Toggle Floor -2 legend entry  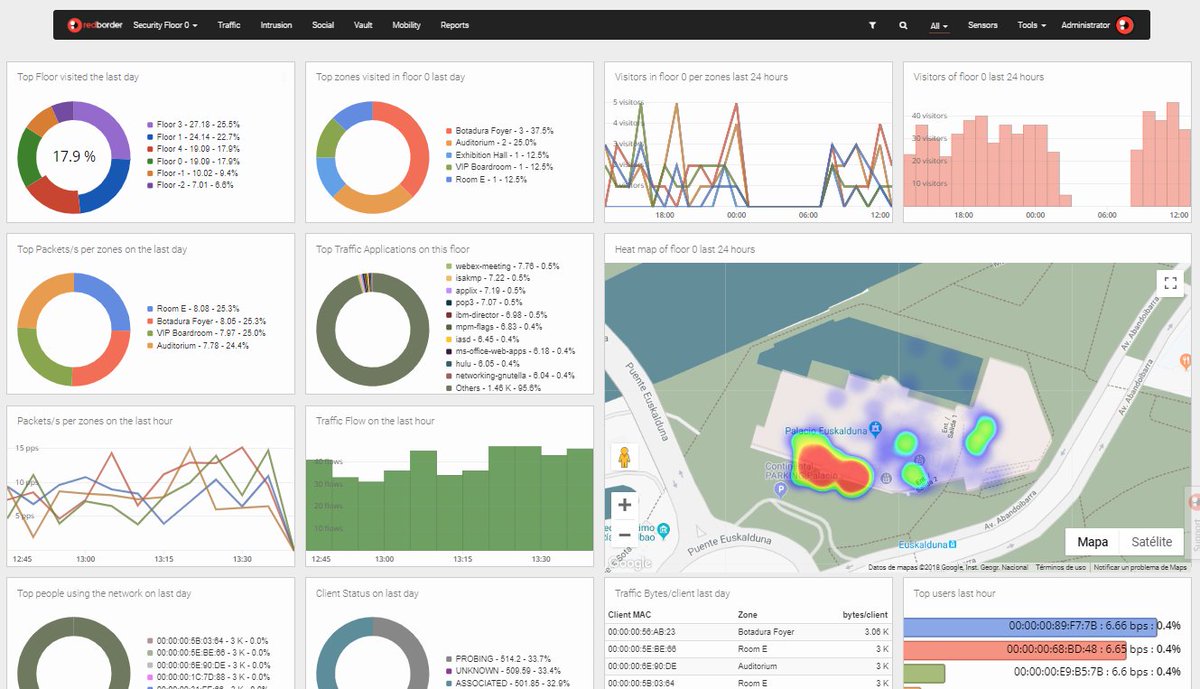point(190,184)
